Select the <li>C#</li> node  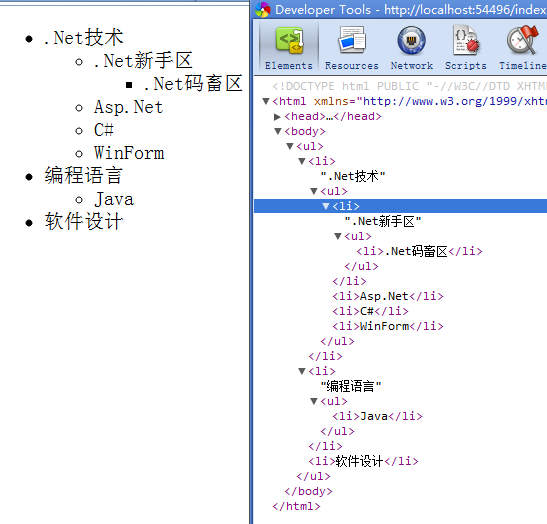pos(370,311)
